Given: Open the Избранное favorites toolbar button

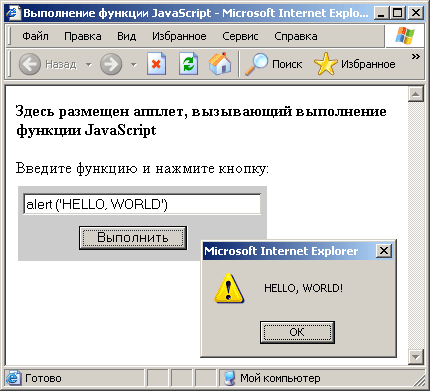Looking at the screenshot, I should 355,64.
